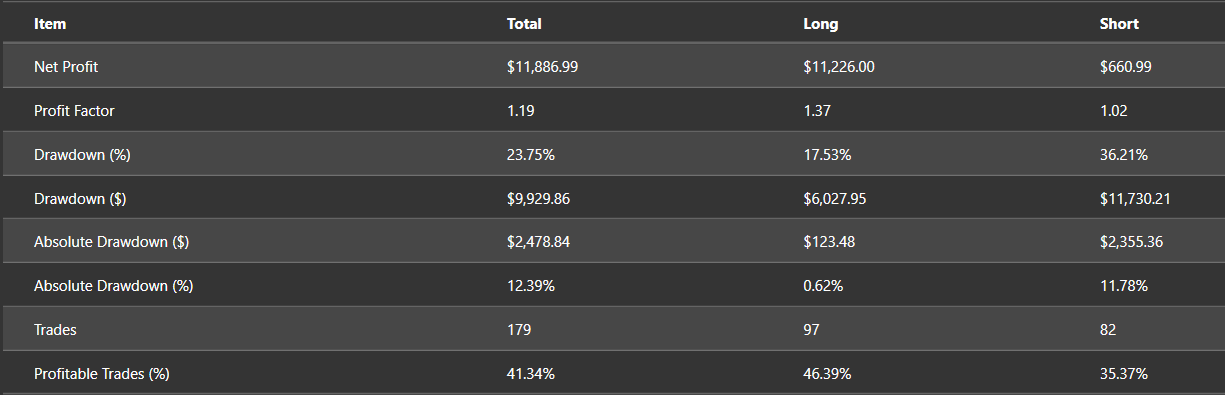Click the Total column header
The height and width of the screenshot is (395, 1225).
[x=524, y=24]
